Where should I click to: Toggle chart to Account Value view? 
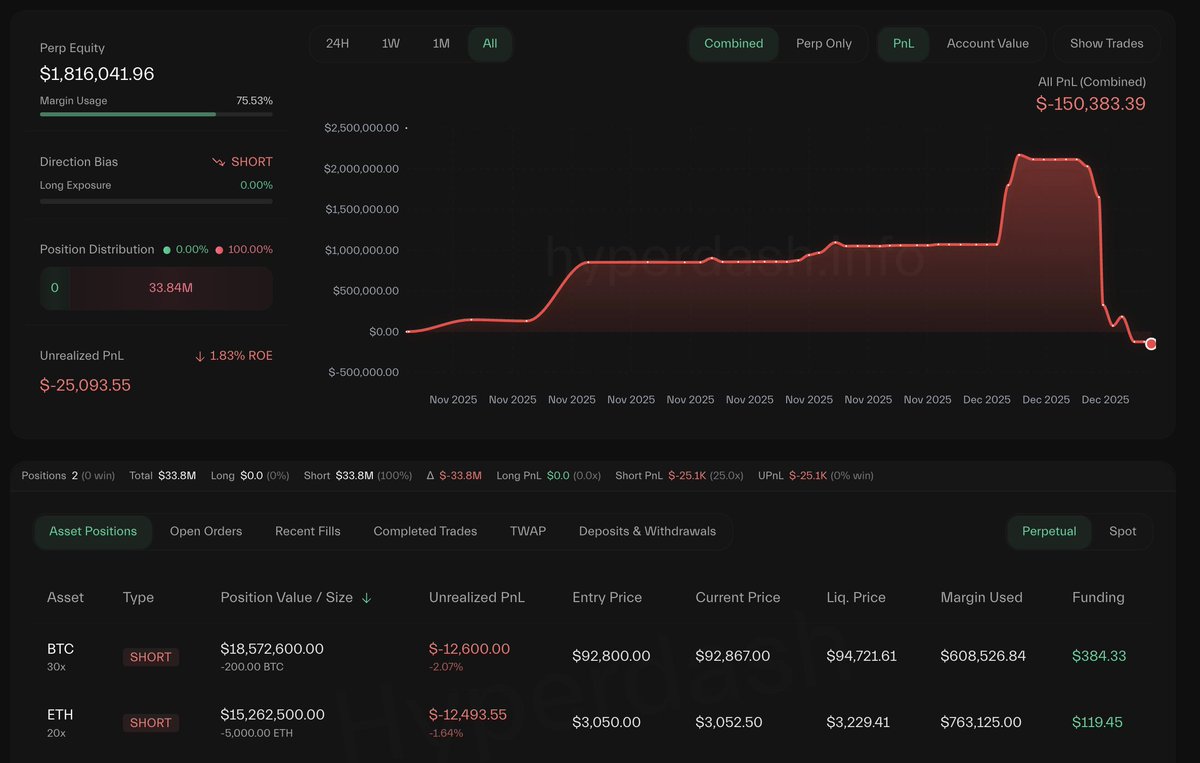(987, 44)
